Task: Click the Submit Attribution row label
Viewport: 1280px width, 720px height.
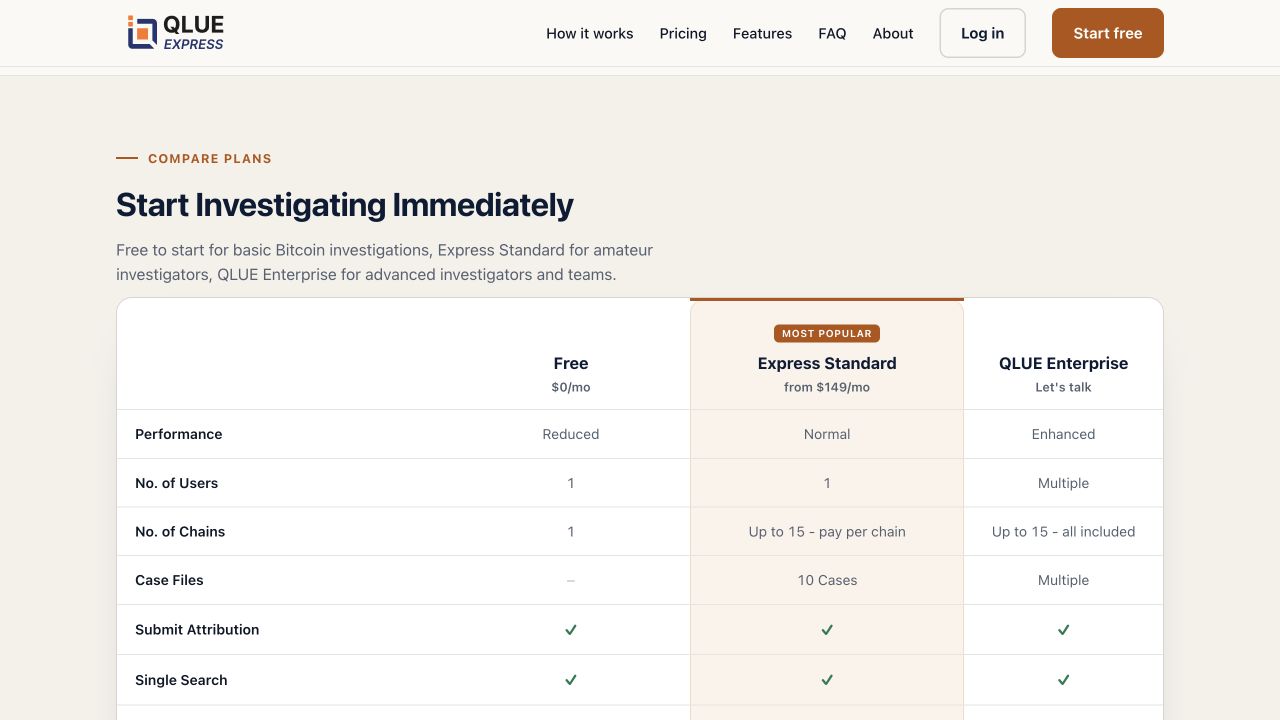Action: [x=197, y=629]
